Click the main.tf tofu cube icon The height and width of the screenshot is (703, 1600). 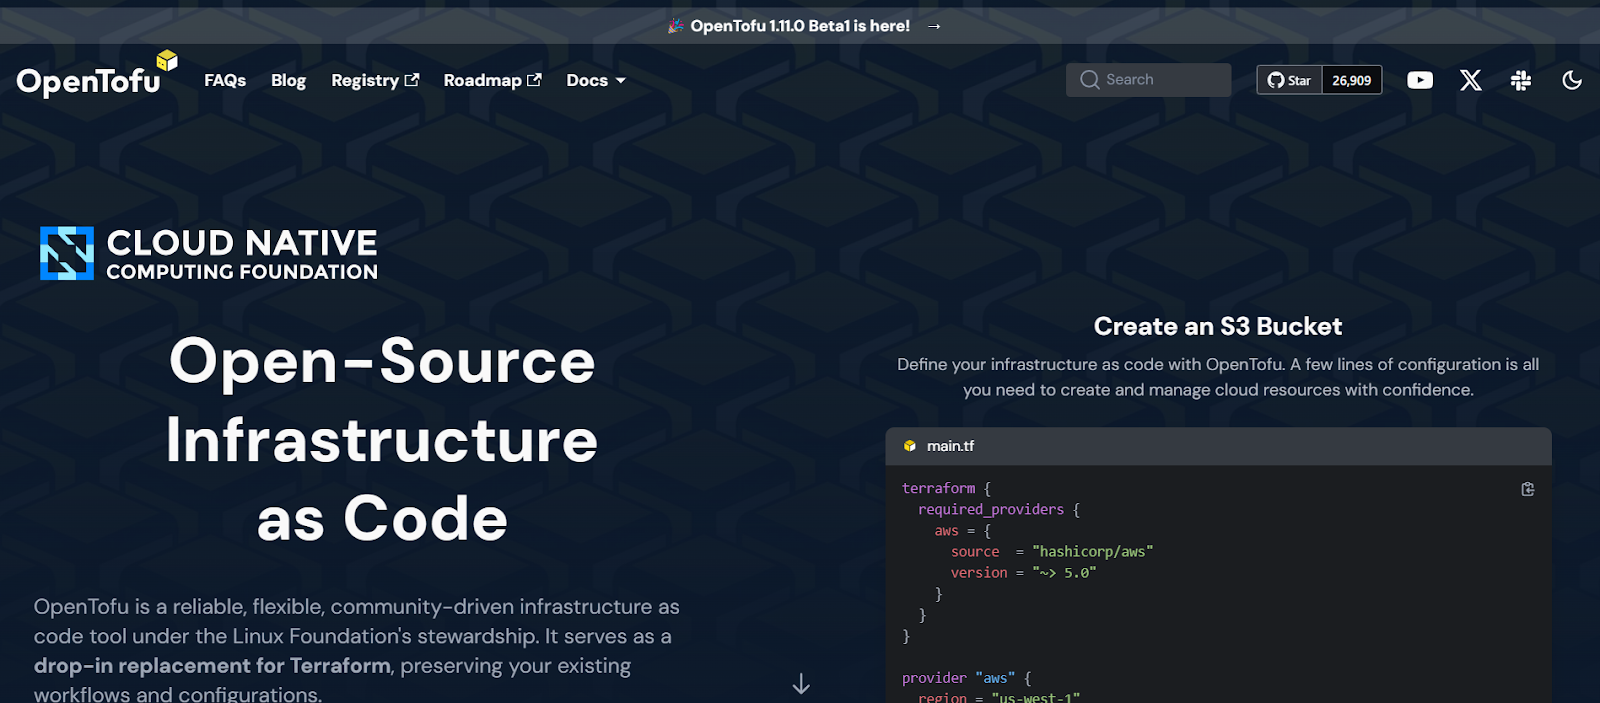point(910,446)
